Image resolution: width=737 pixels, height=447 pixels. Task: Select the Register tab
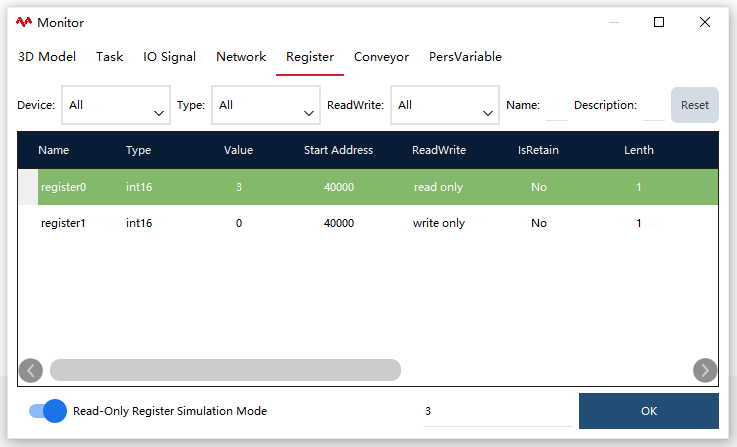tap(310, 57)
